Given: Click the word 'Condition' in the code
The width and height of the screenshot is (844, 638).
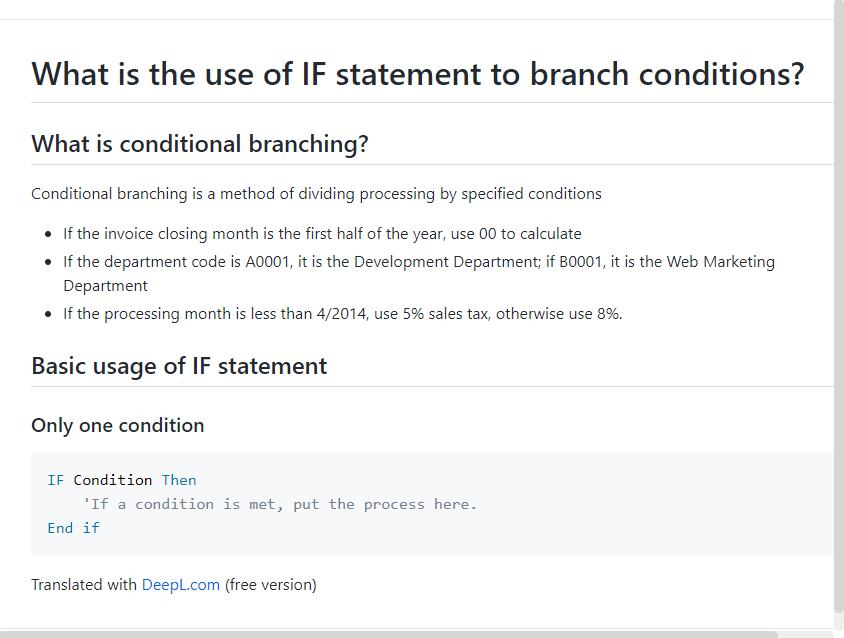Looking at the screenshot, I should click(112, 480).
